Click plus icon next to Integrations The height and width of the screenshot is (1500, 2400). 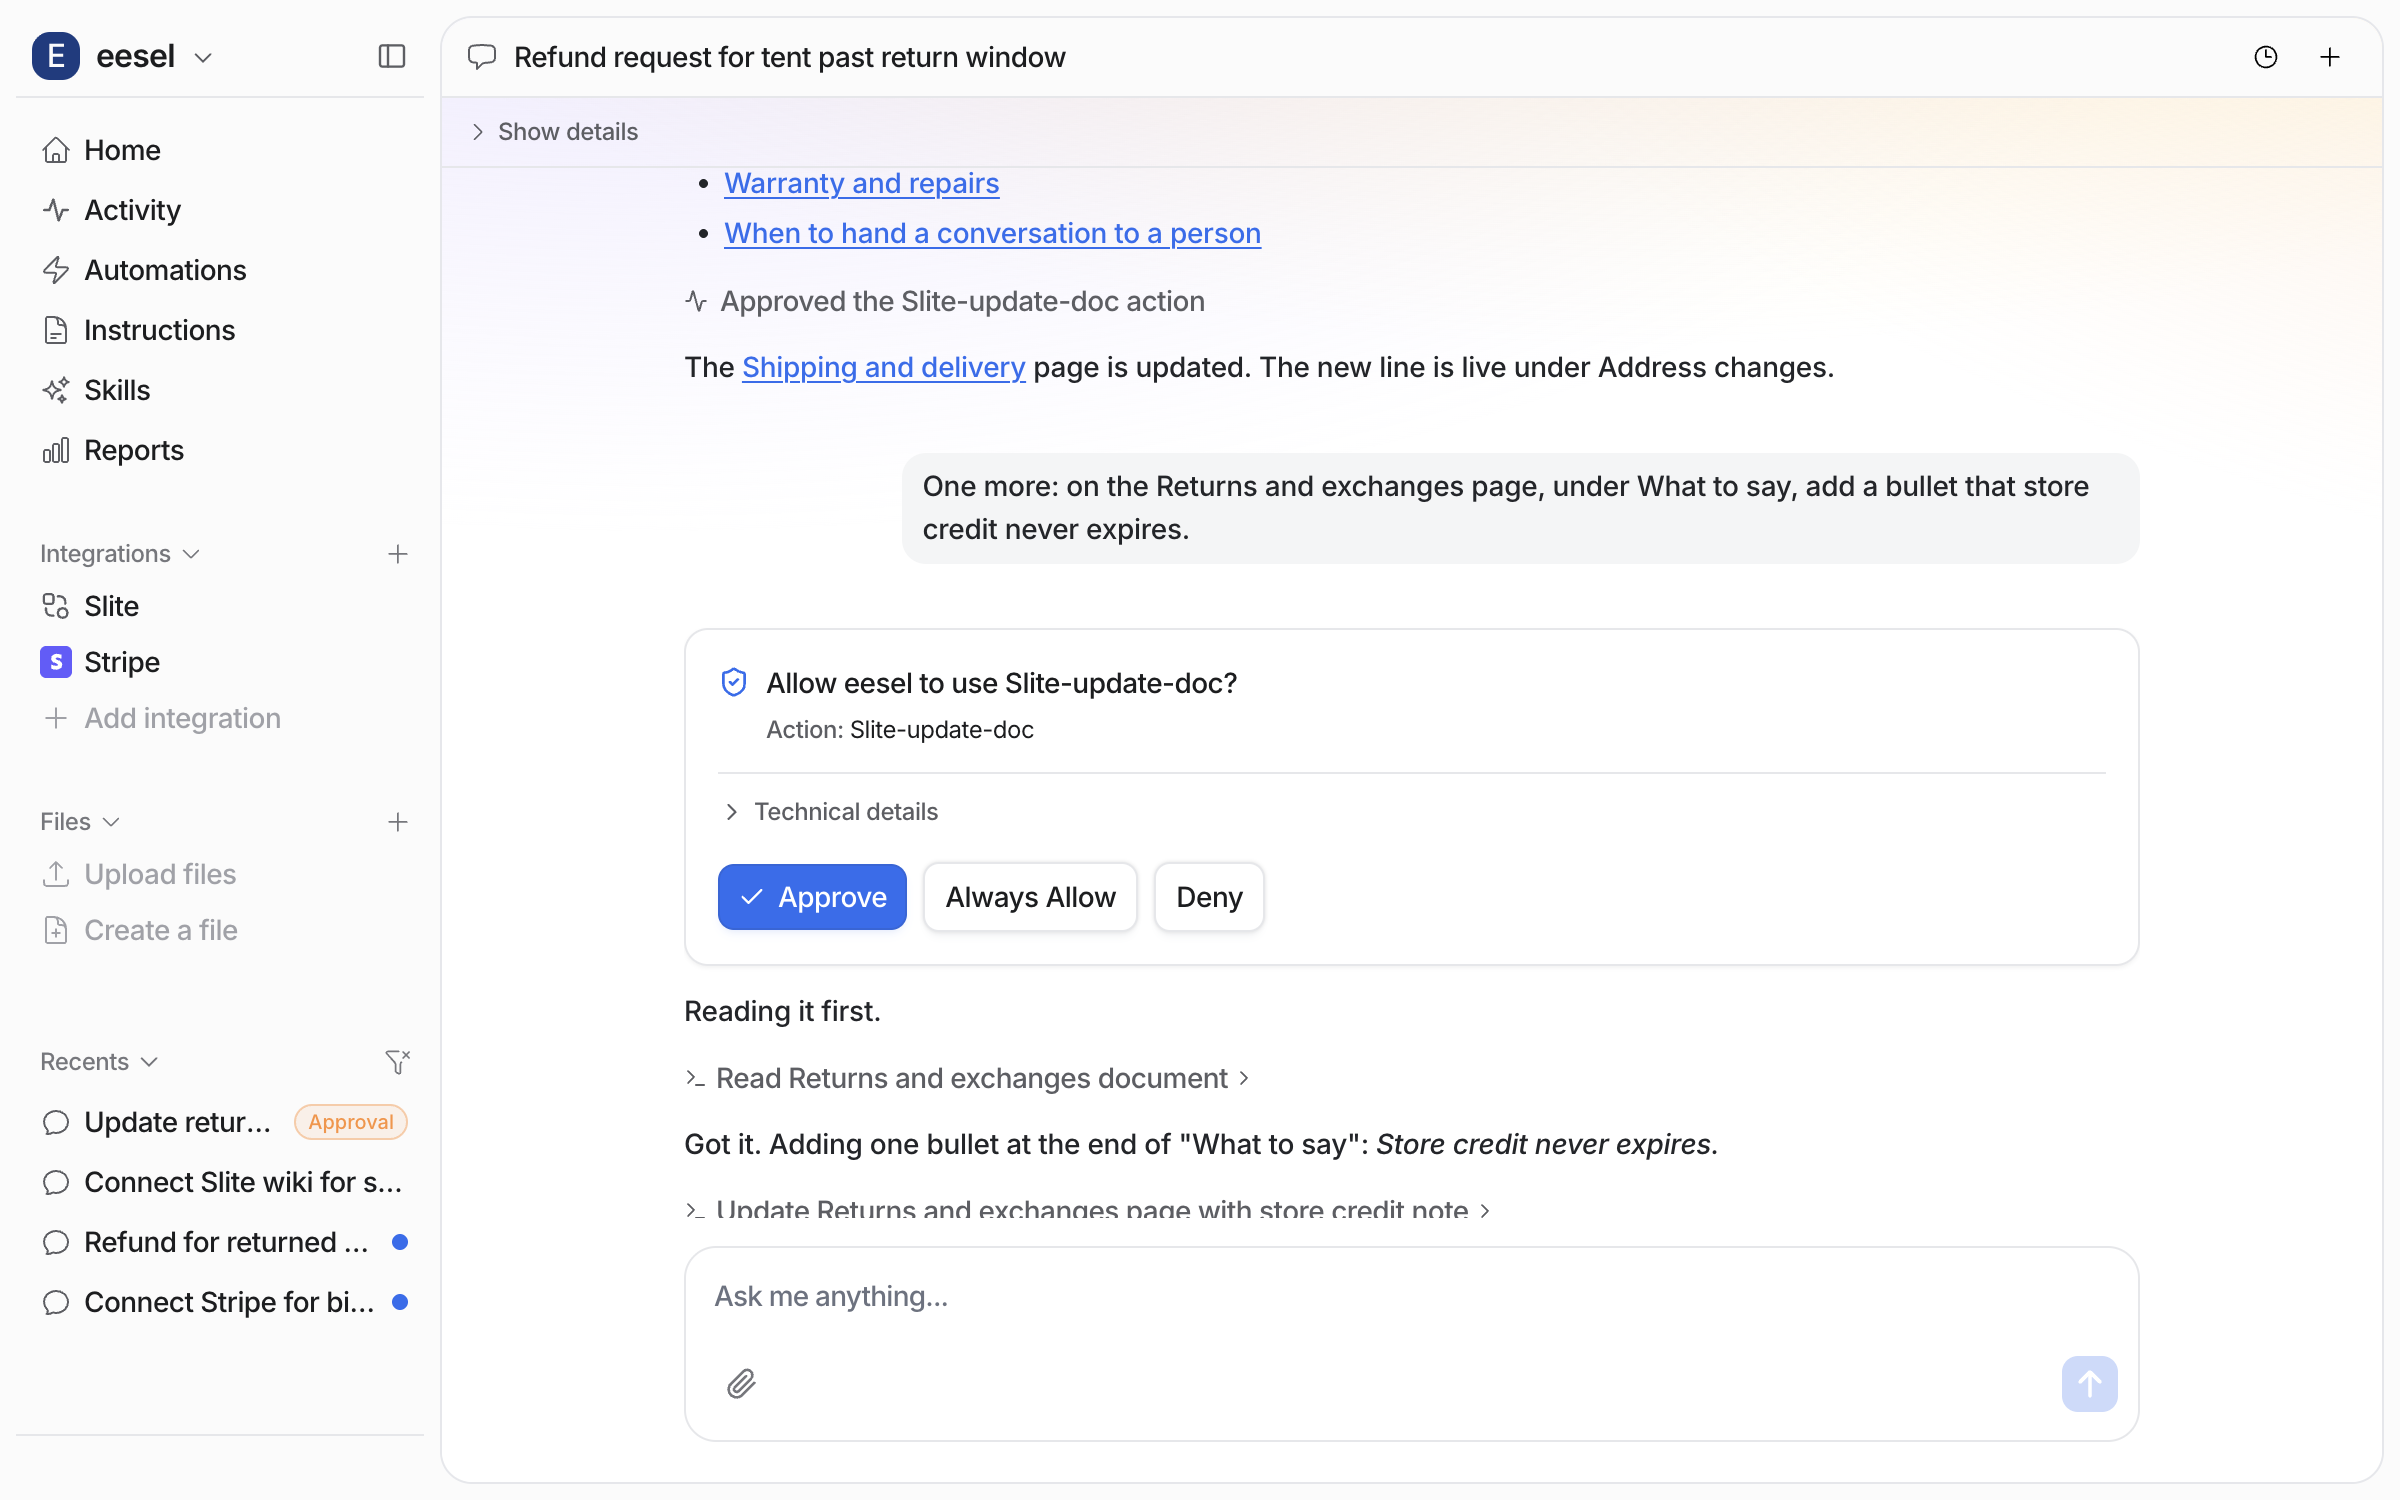point(397,553)
